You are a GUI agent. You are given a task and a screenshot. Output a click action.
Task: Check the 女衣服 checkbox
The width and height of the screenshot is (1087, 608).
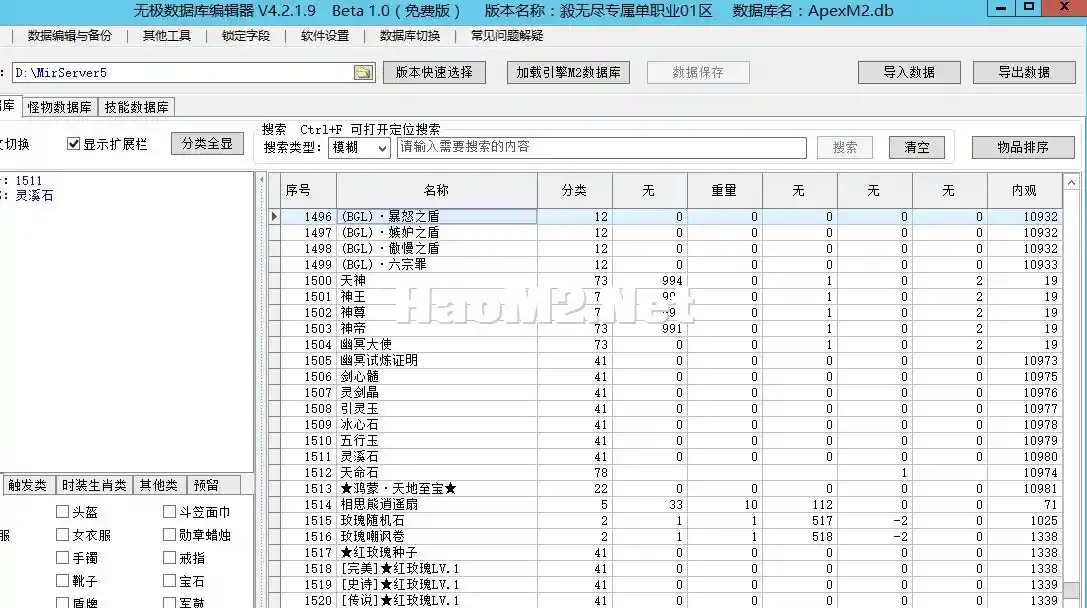62,535
